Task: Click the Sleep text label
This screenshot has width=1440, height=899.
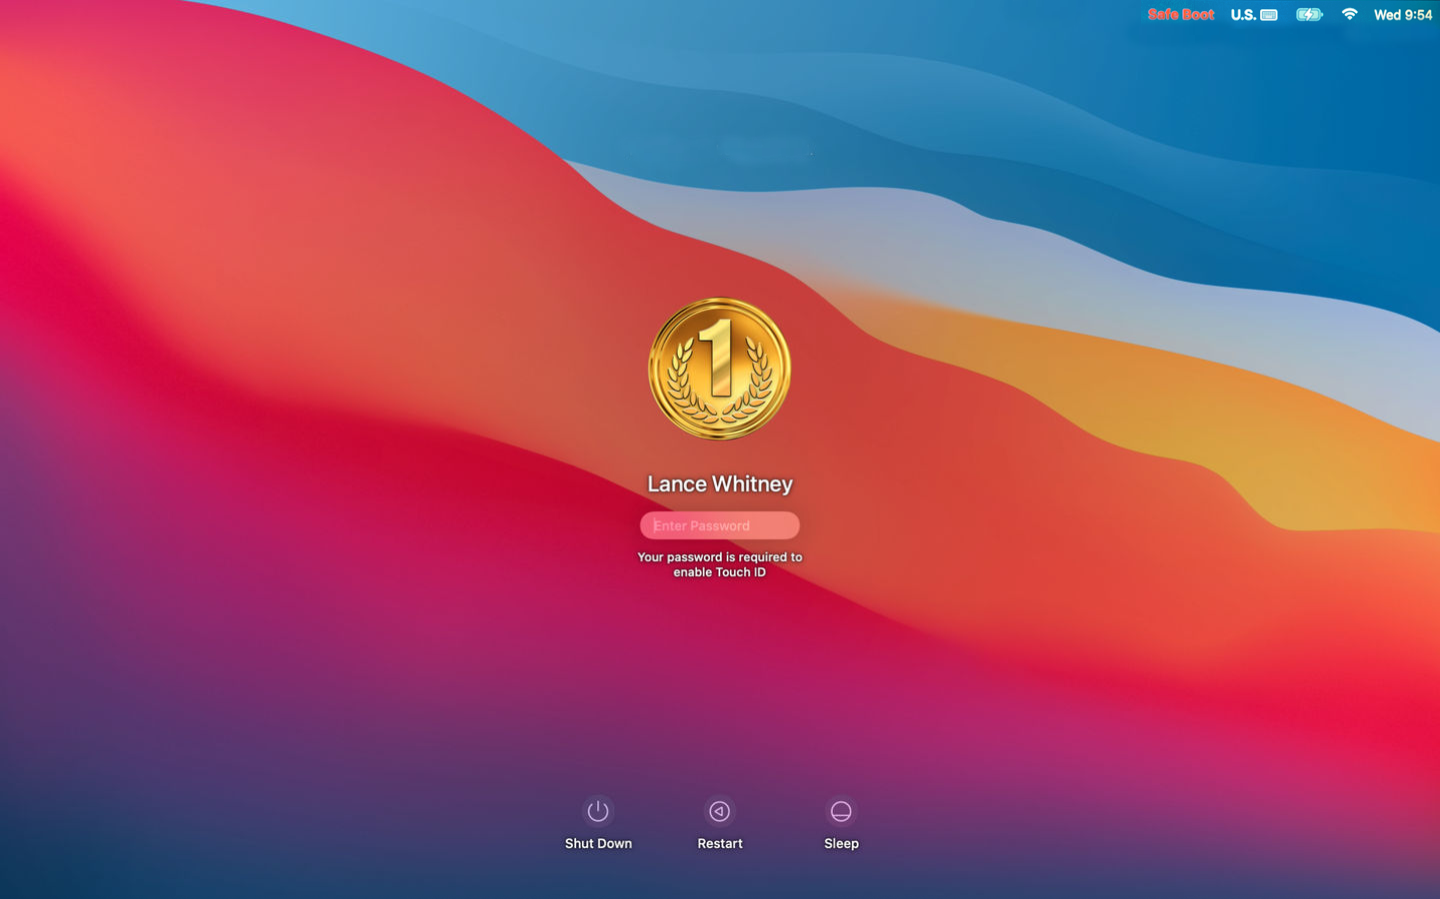Action: pos(841,843)
